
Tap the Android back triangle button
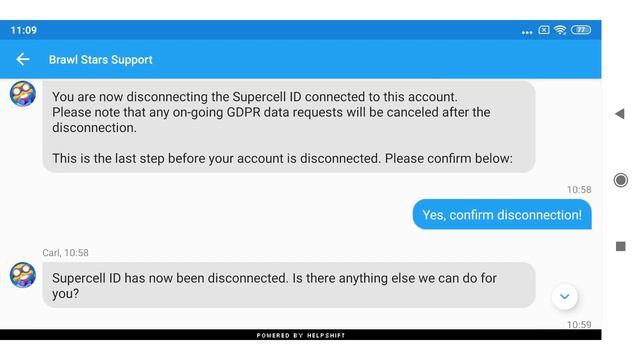pos(620,114)
